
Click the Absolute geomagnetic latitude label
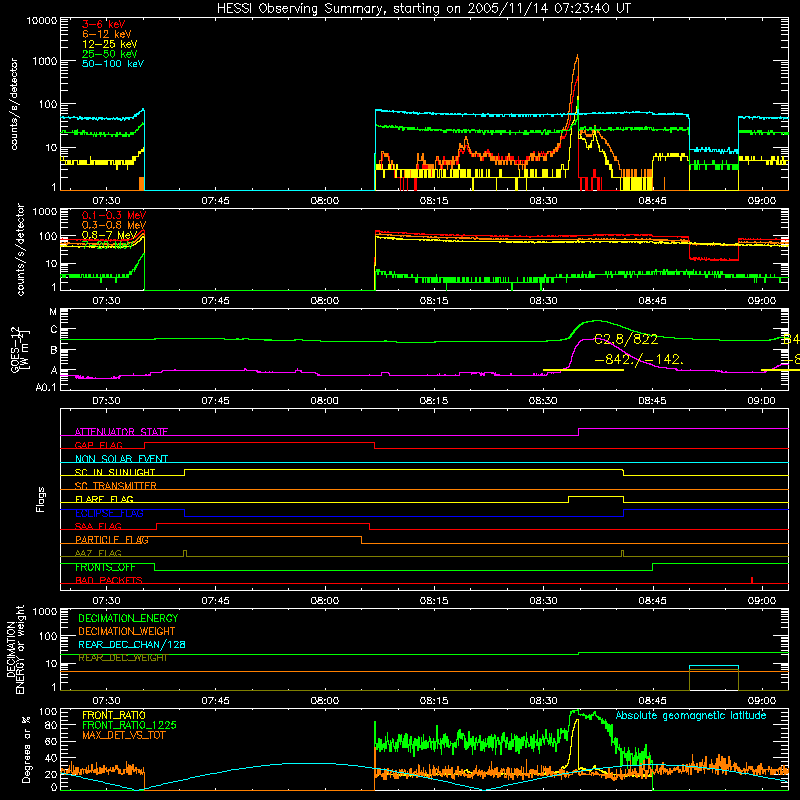pos(691,715)
